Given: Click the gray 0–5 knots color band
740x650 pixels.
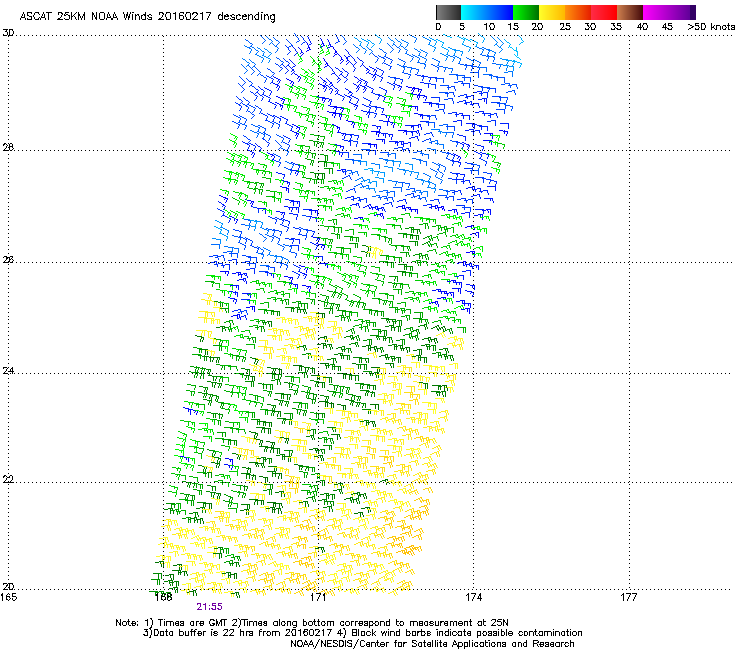Looking at the screenshot, I should pyautogui.click(x=448, y=12).
